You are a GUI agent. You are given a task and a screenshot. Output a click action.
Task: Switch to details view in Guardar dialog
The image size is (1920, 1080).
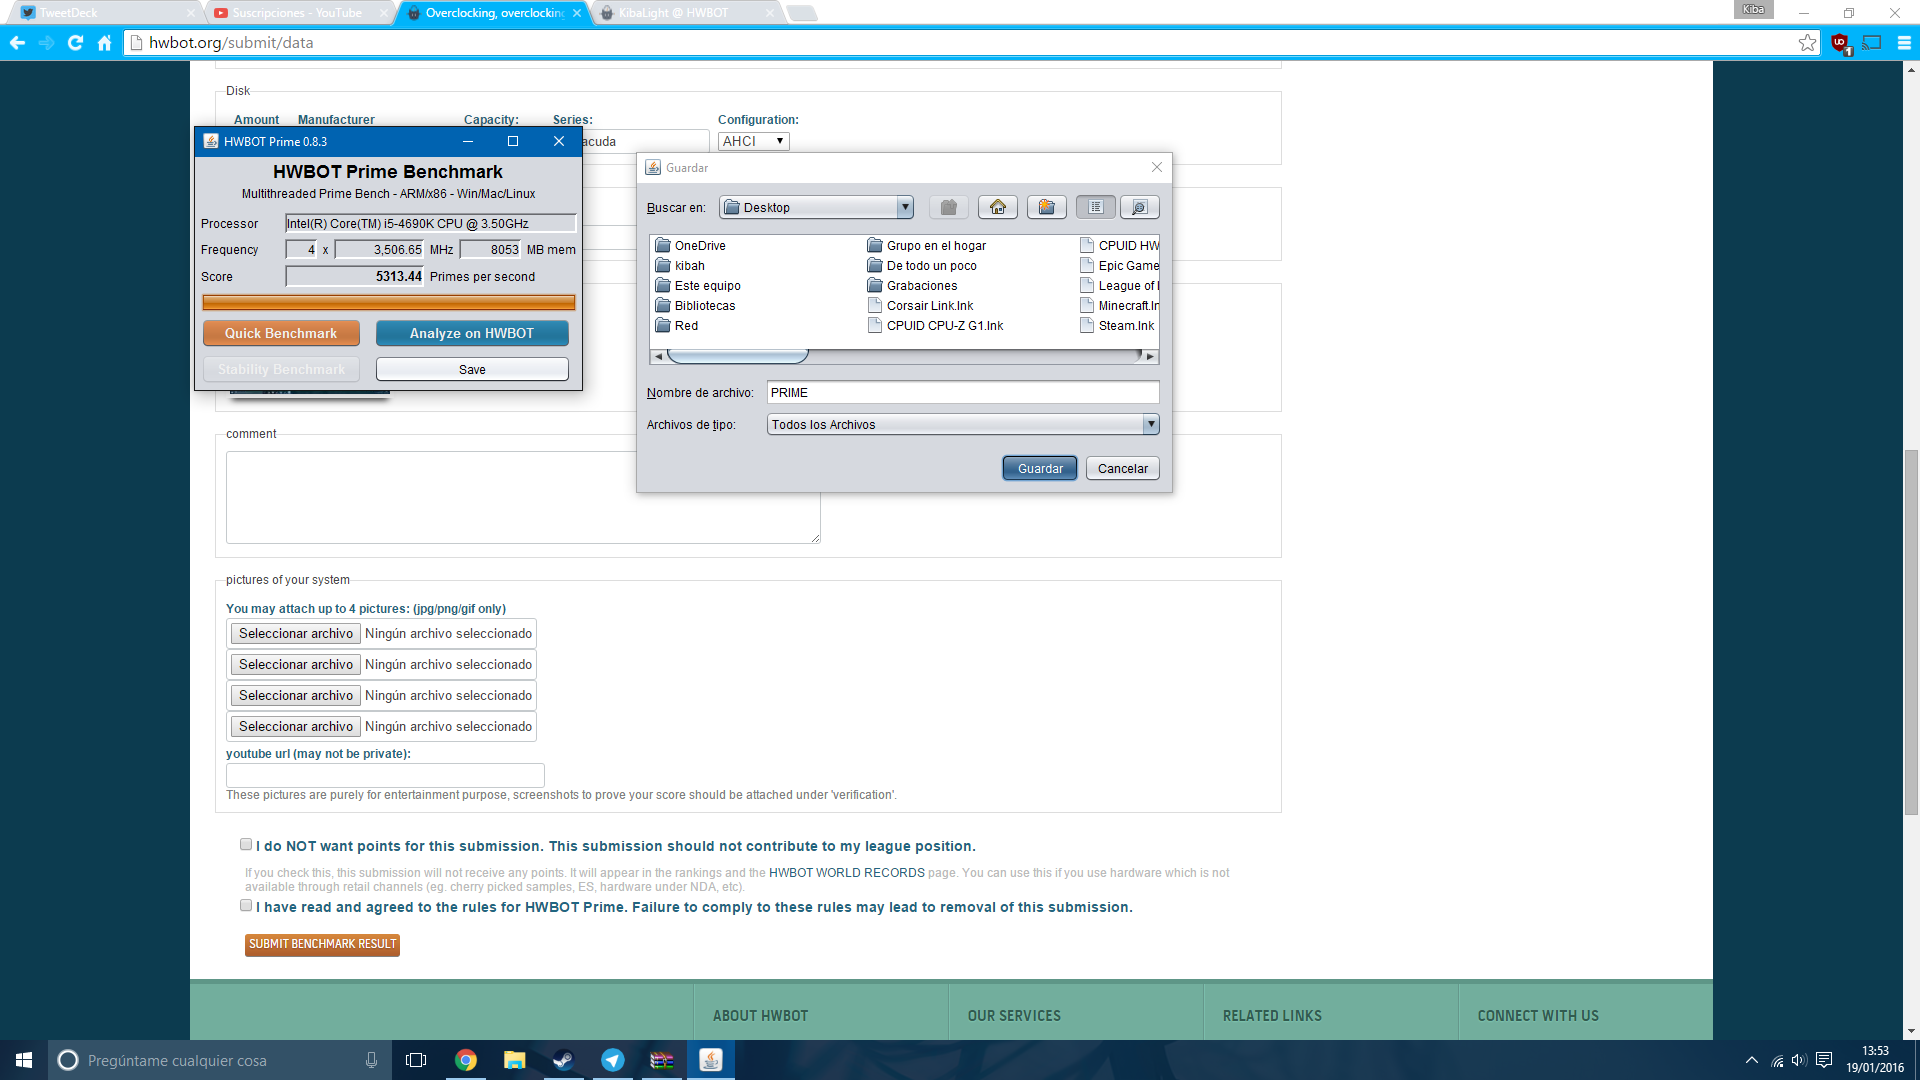tap(1139, 207)
